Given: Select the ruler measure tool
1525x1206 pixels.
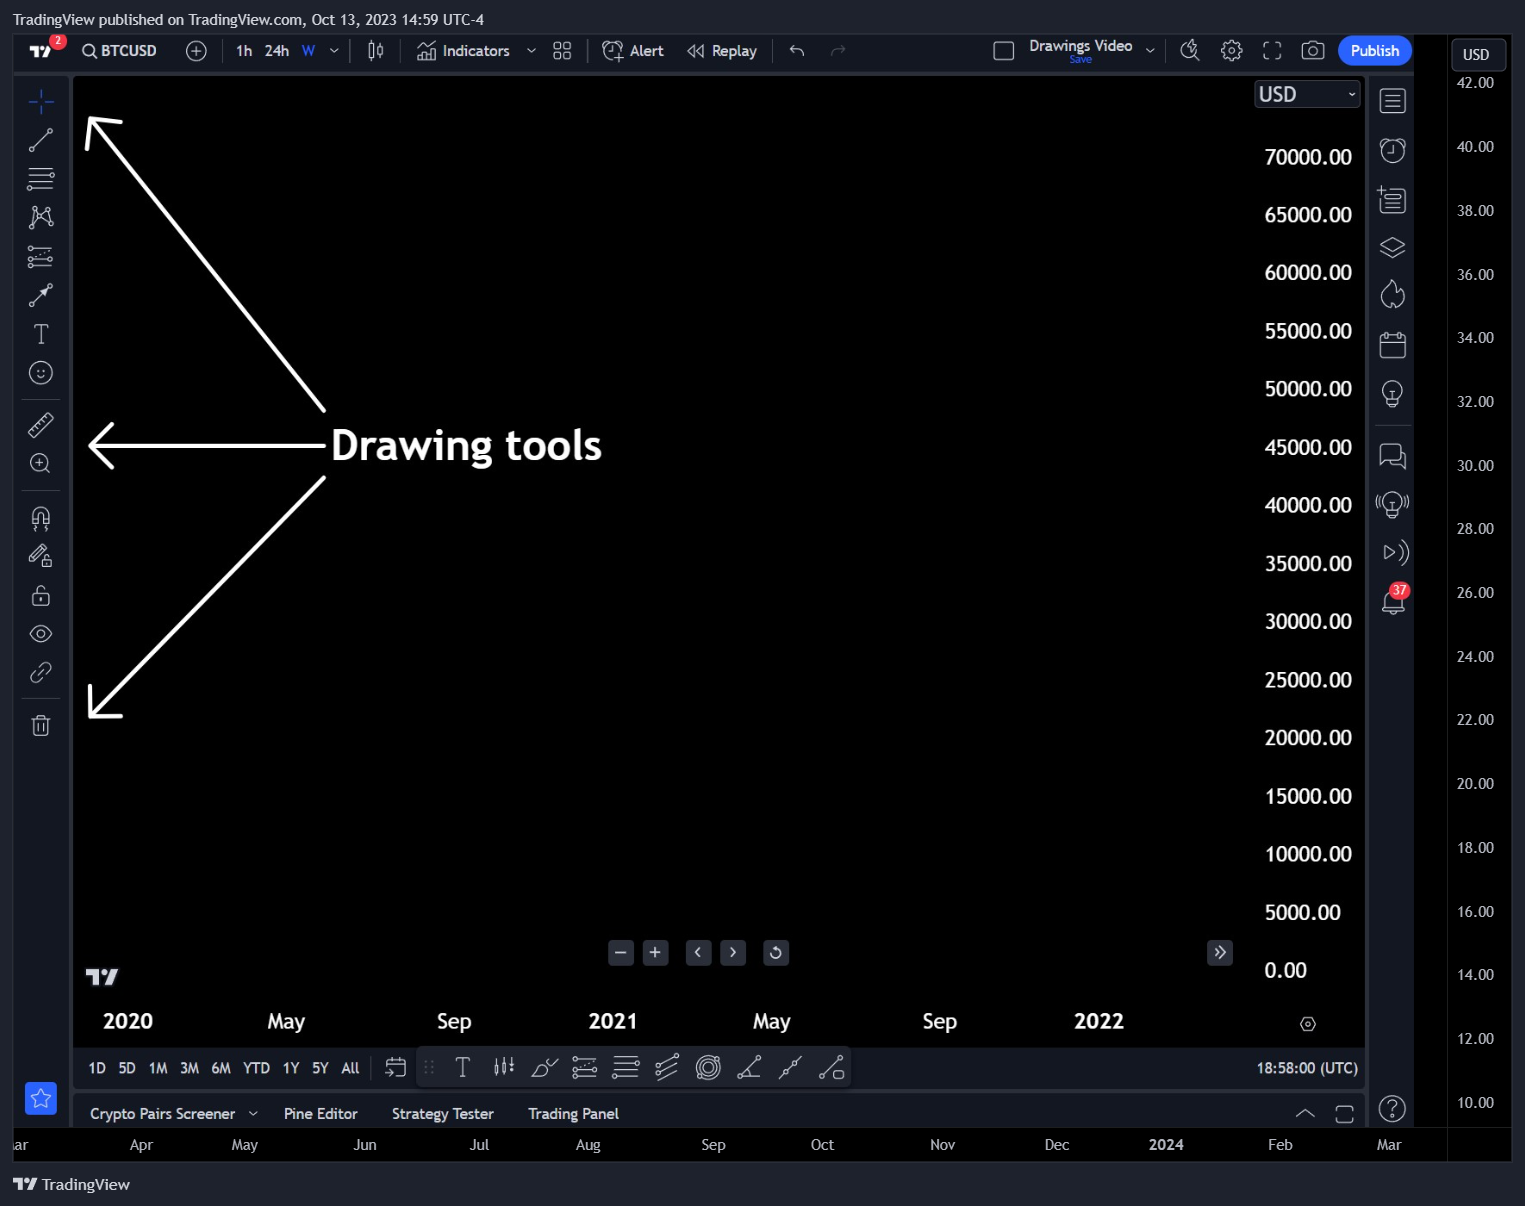Looking at the screenshot, I should pos(41,425).
